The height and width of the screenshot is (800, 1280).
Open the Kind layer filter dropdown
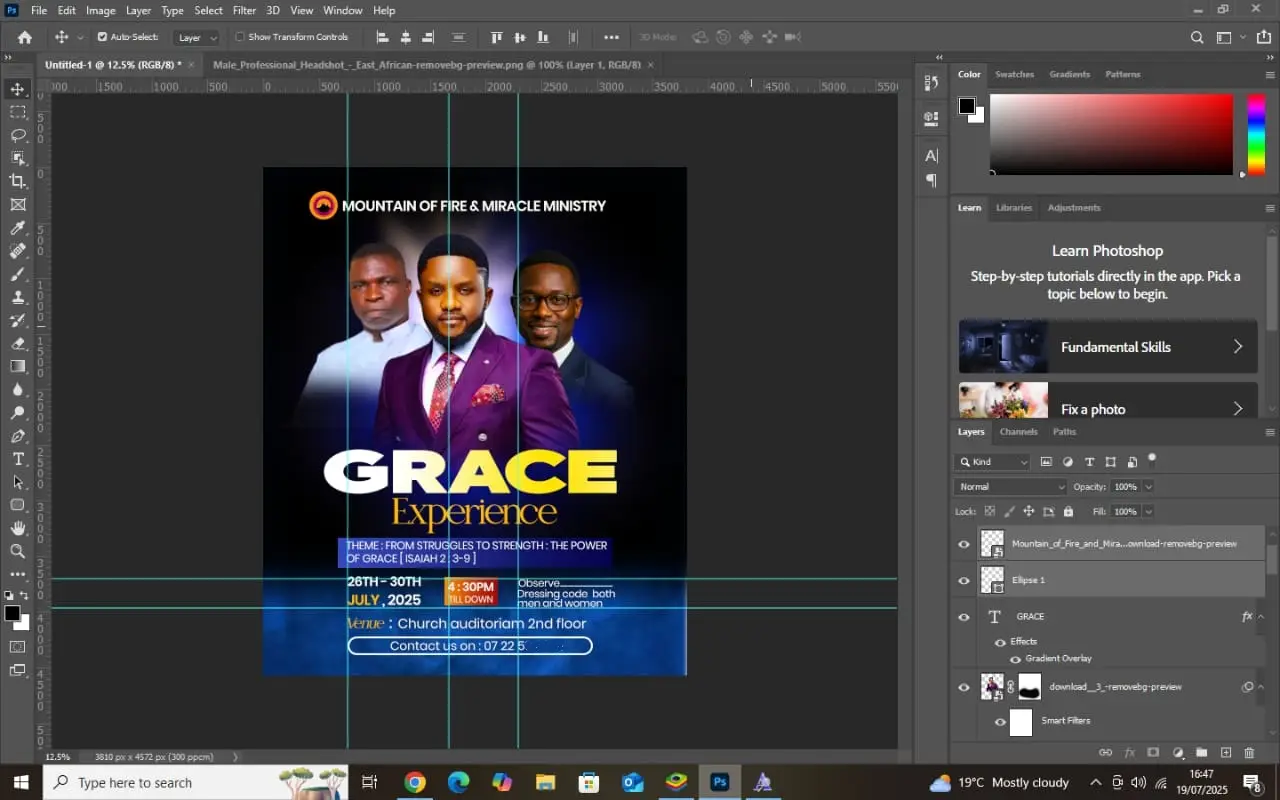pos(992,462)
